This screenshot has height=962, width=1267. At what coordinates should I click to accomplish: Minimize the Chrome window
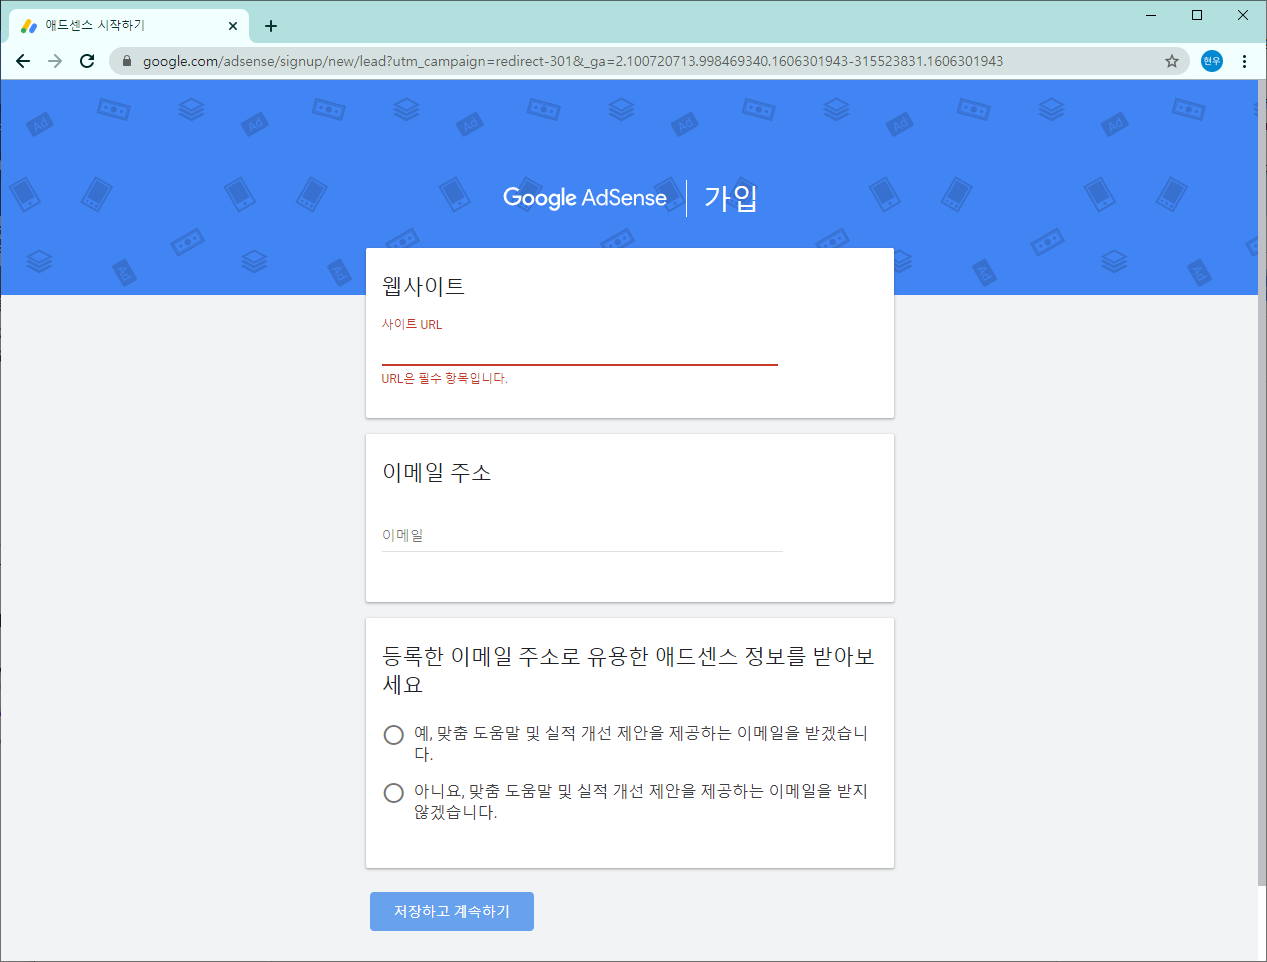pyautogui.click(x=1151, y=15)
